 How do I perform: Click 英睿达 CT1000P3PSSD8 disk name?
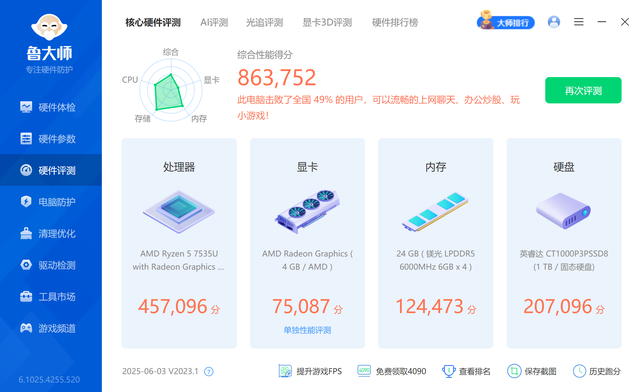564,260
